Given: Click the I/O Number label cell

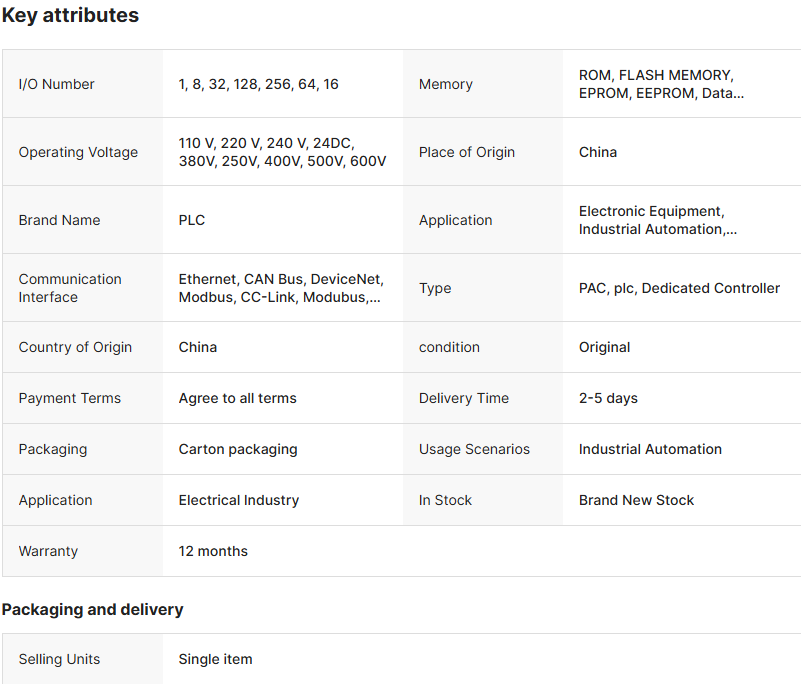Looking at the screenshot, I should coord(57,84).
